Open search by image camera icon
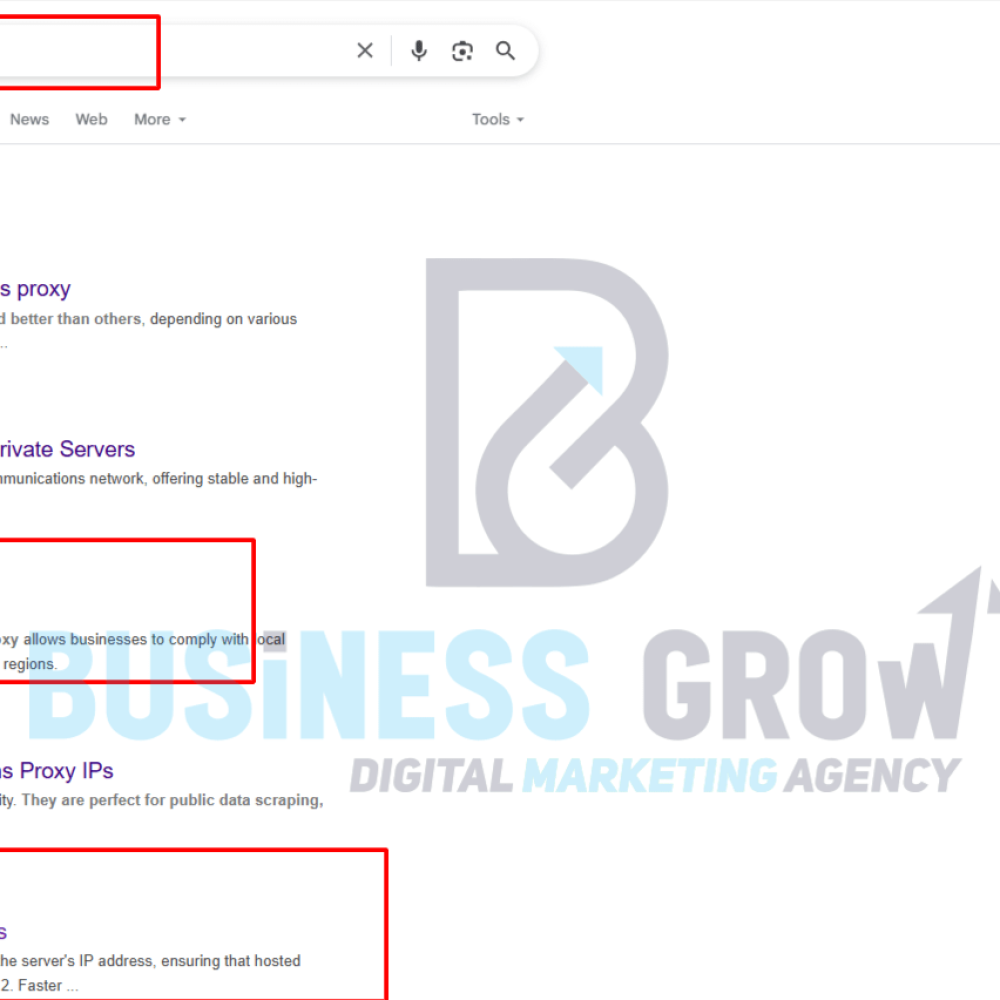The image size is (1000, 1000). pyautogui.click(x=462, y=51)
